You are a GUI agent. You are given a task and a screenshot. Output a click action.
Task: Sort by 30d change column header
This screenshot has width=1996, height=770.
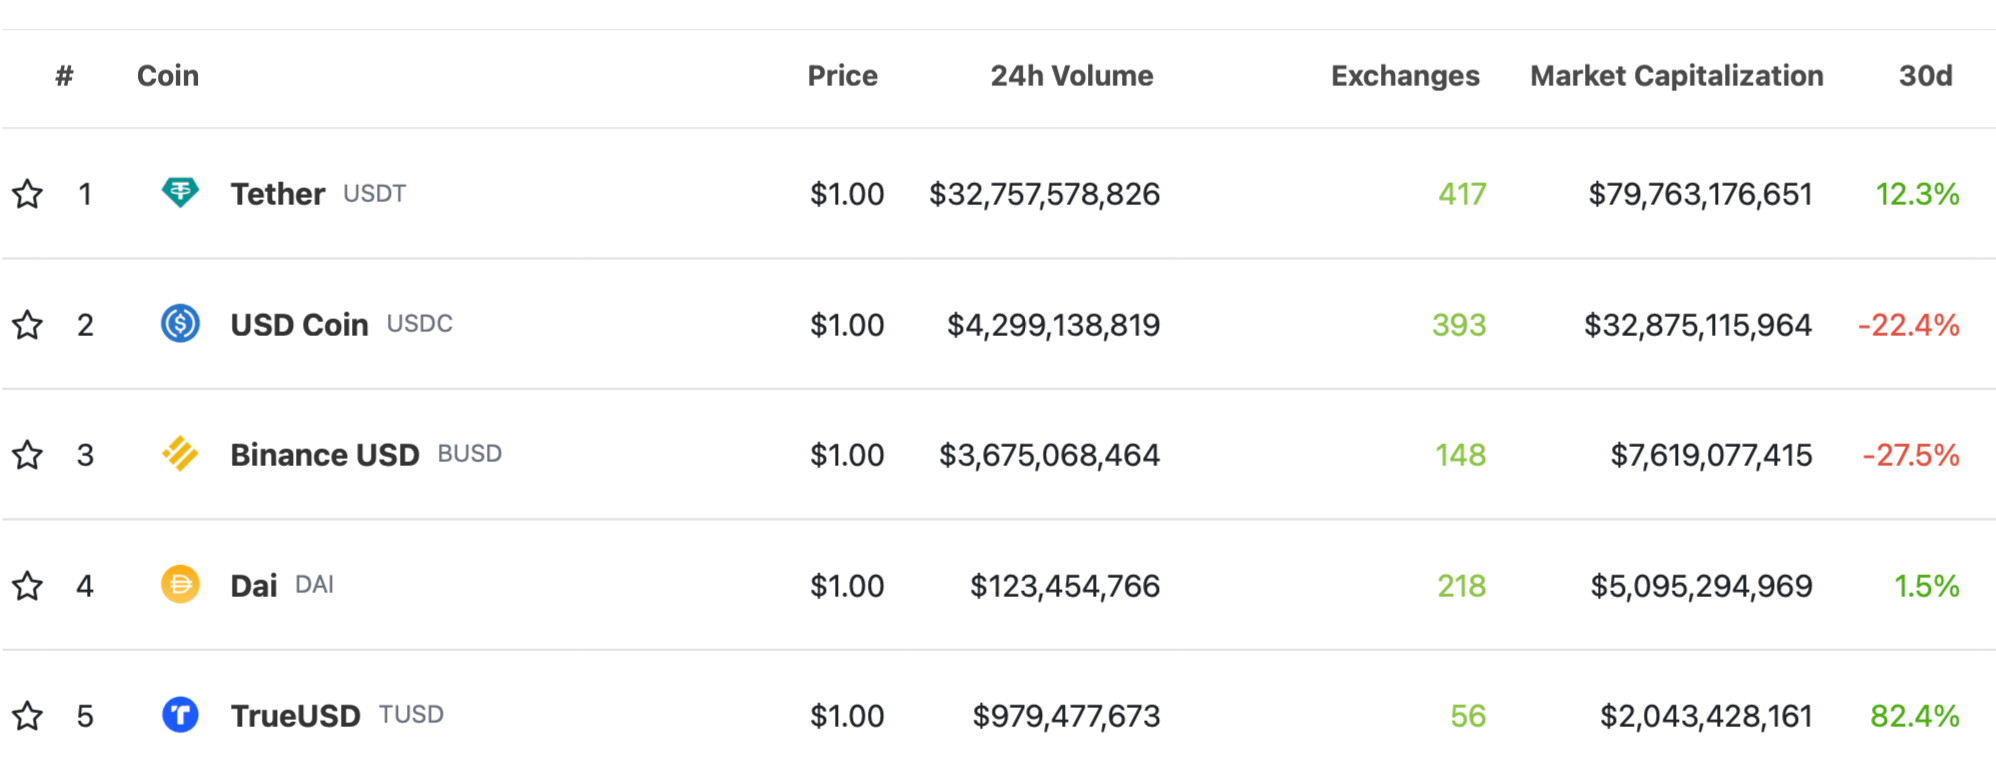[x=1925, y=76]
